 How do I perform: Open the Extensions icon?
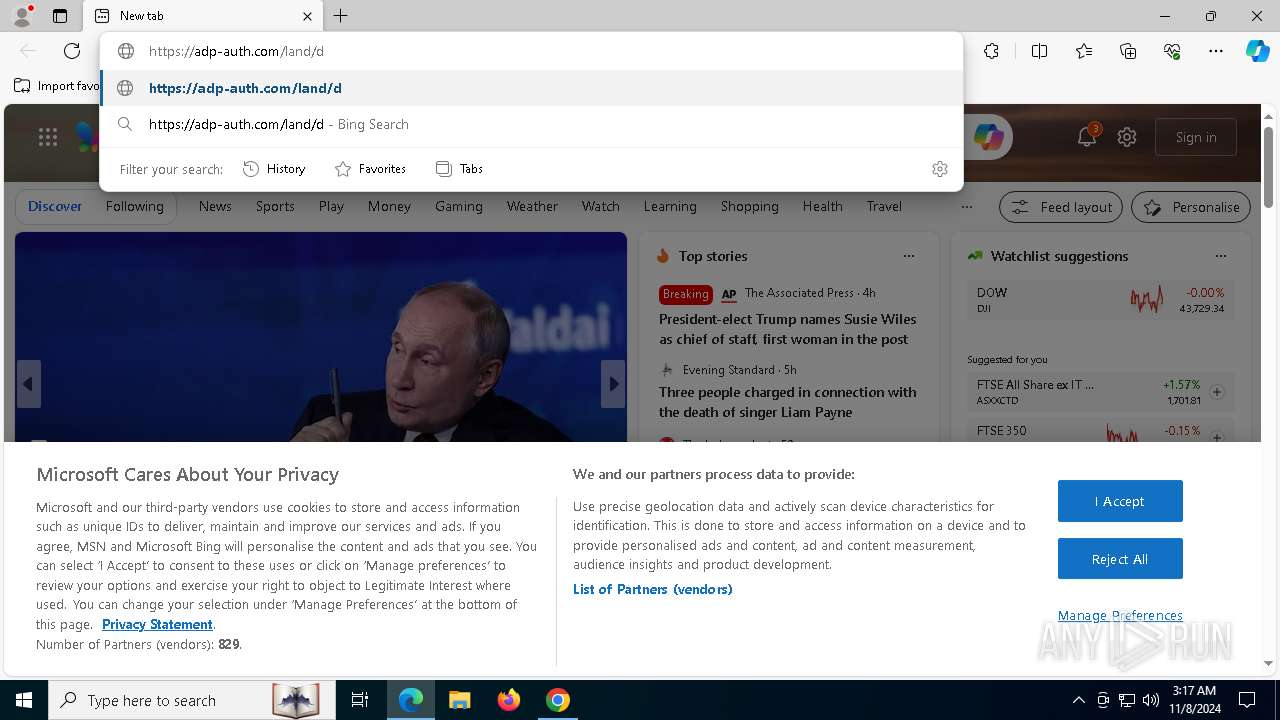[x=991, y=51]
